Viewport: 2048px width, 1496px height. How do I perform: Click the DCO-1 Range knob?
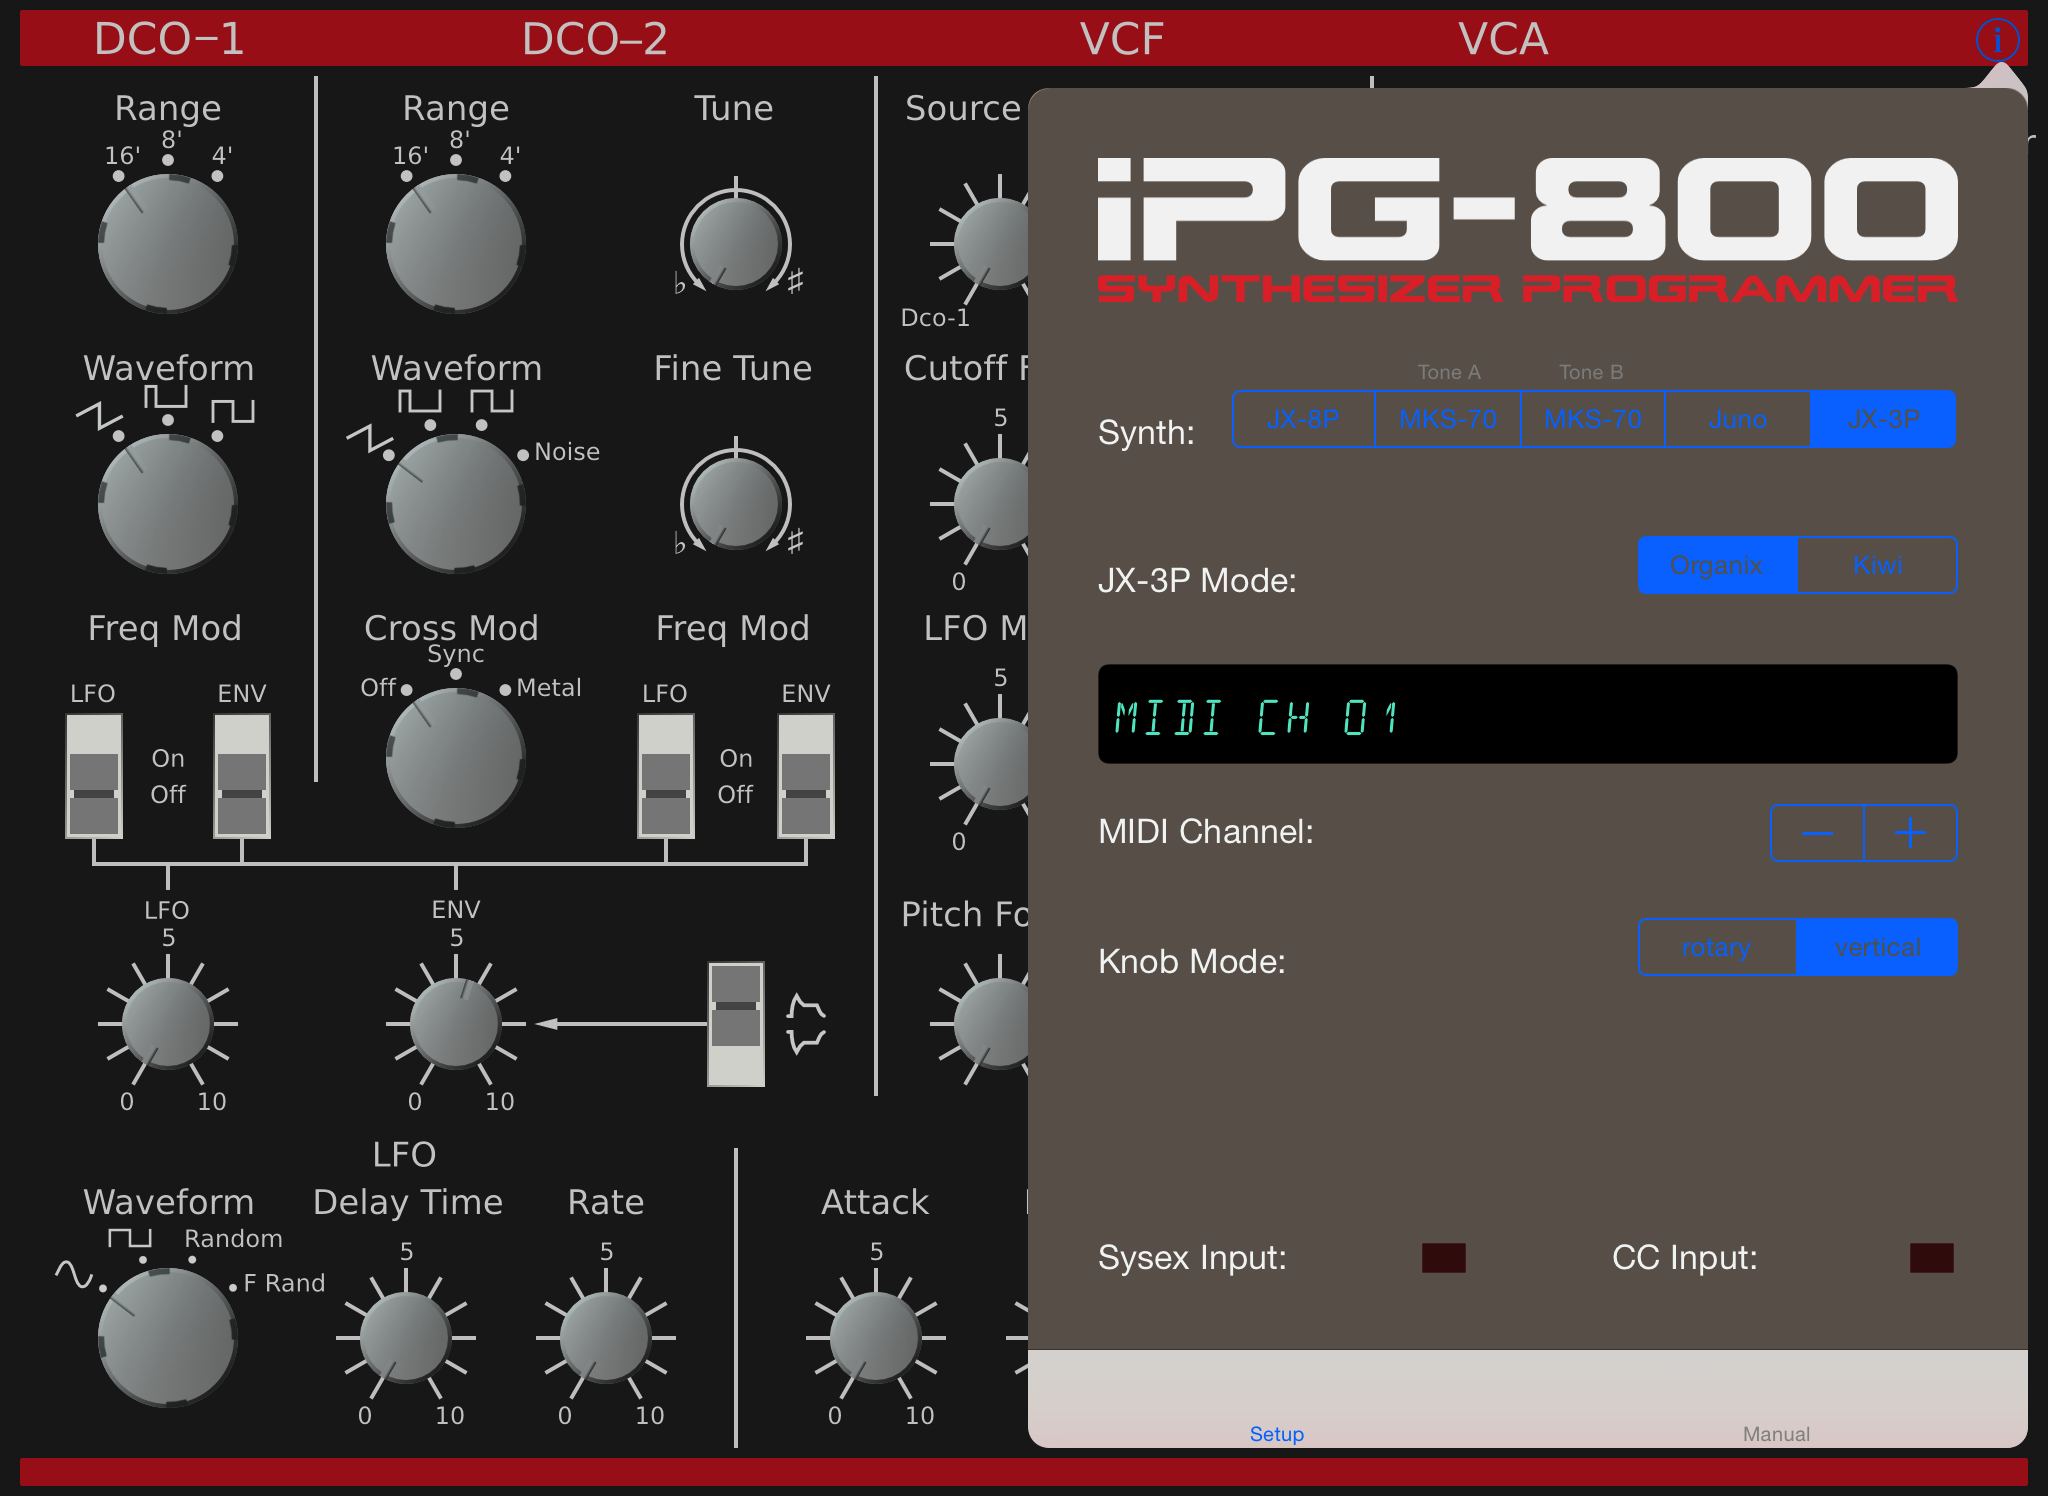pos(167,243)
